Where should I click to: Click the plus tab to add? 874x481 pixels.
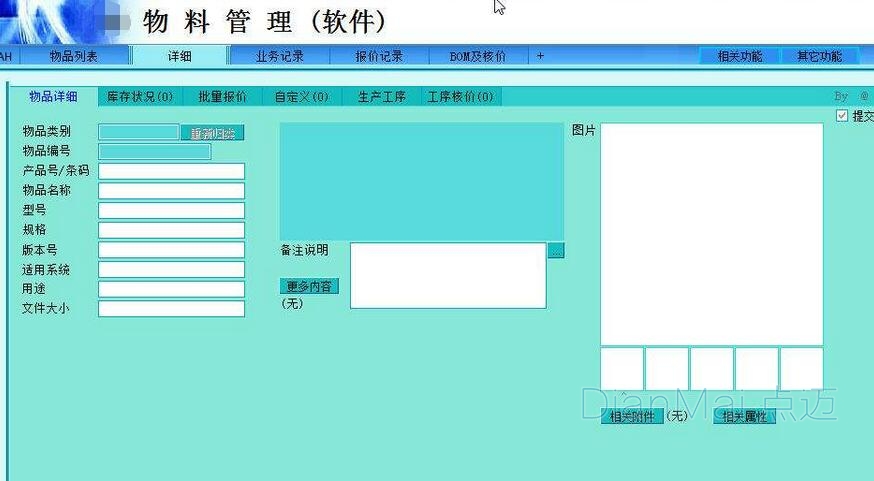(540, 56)
